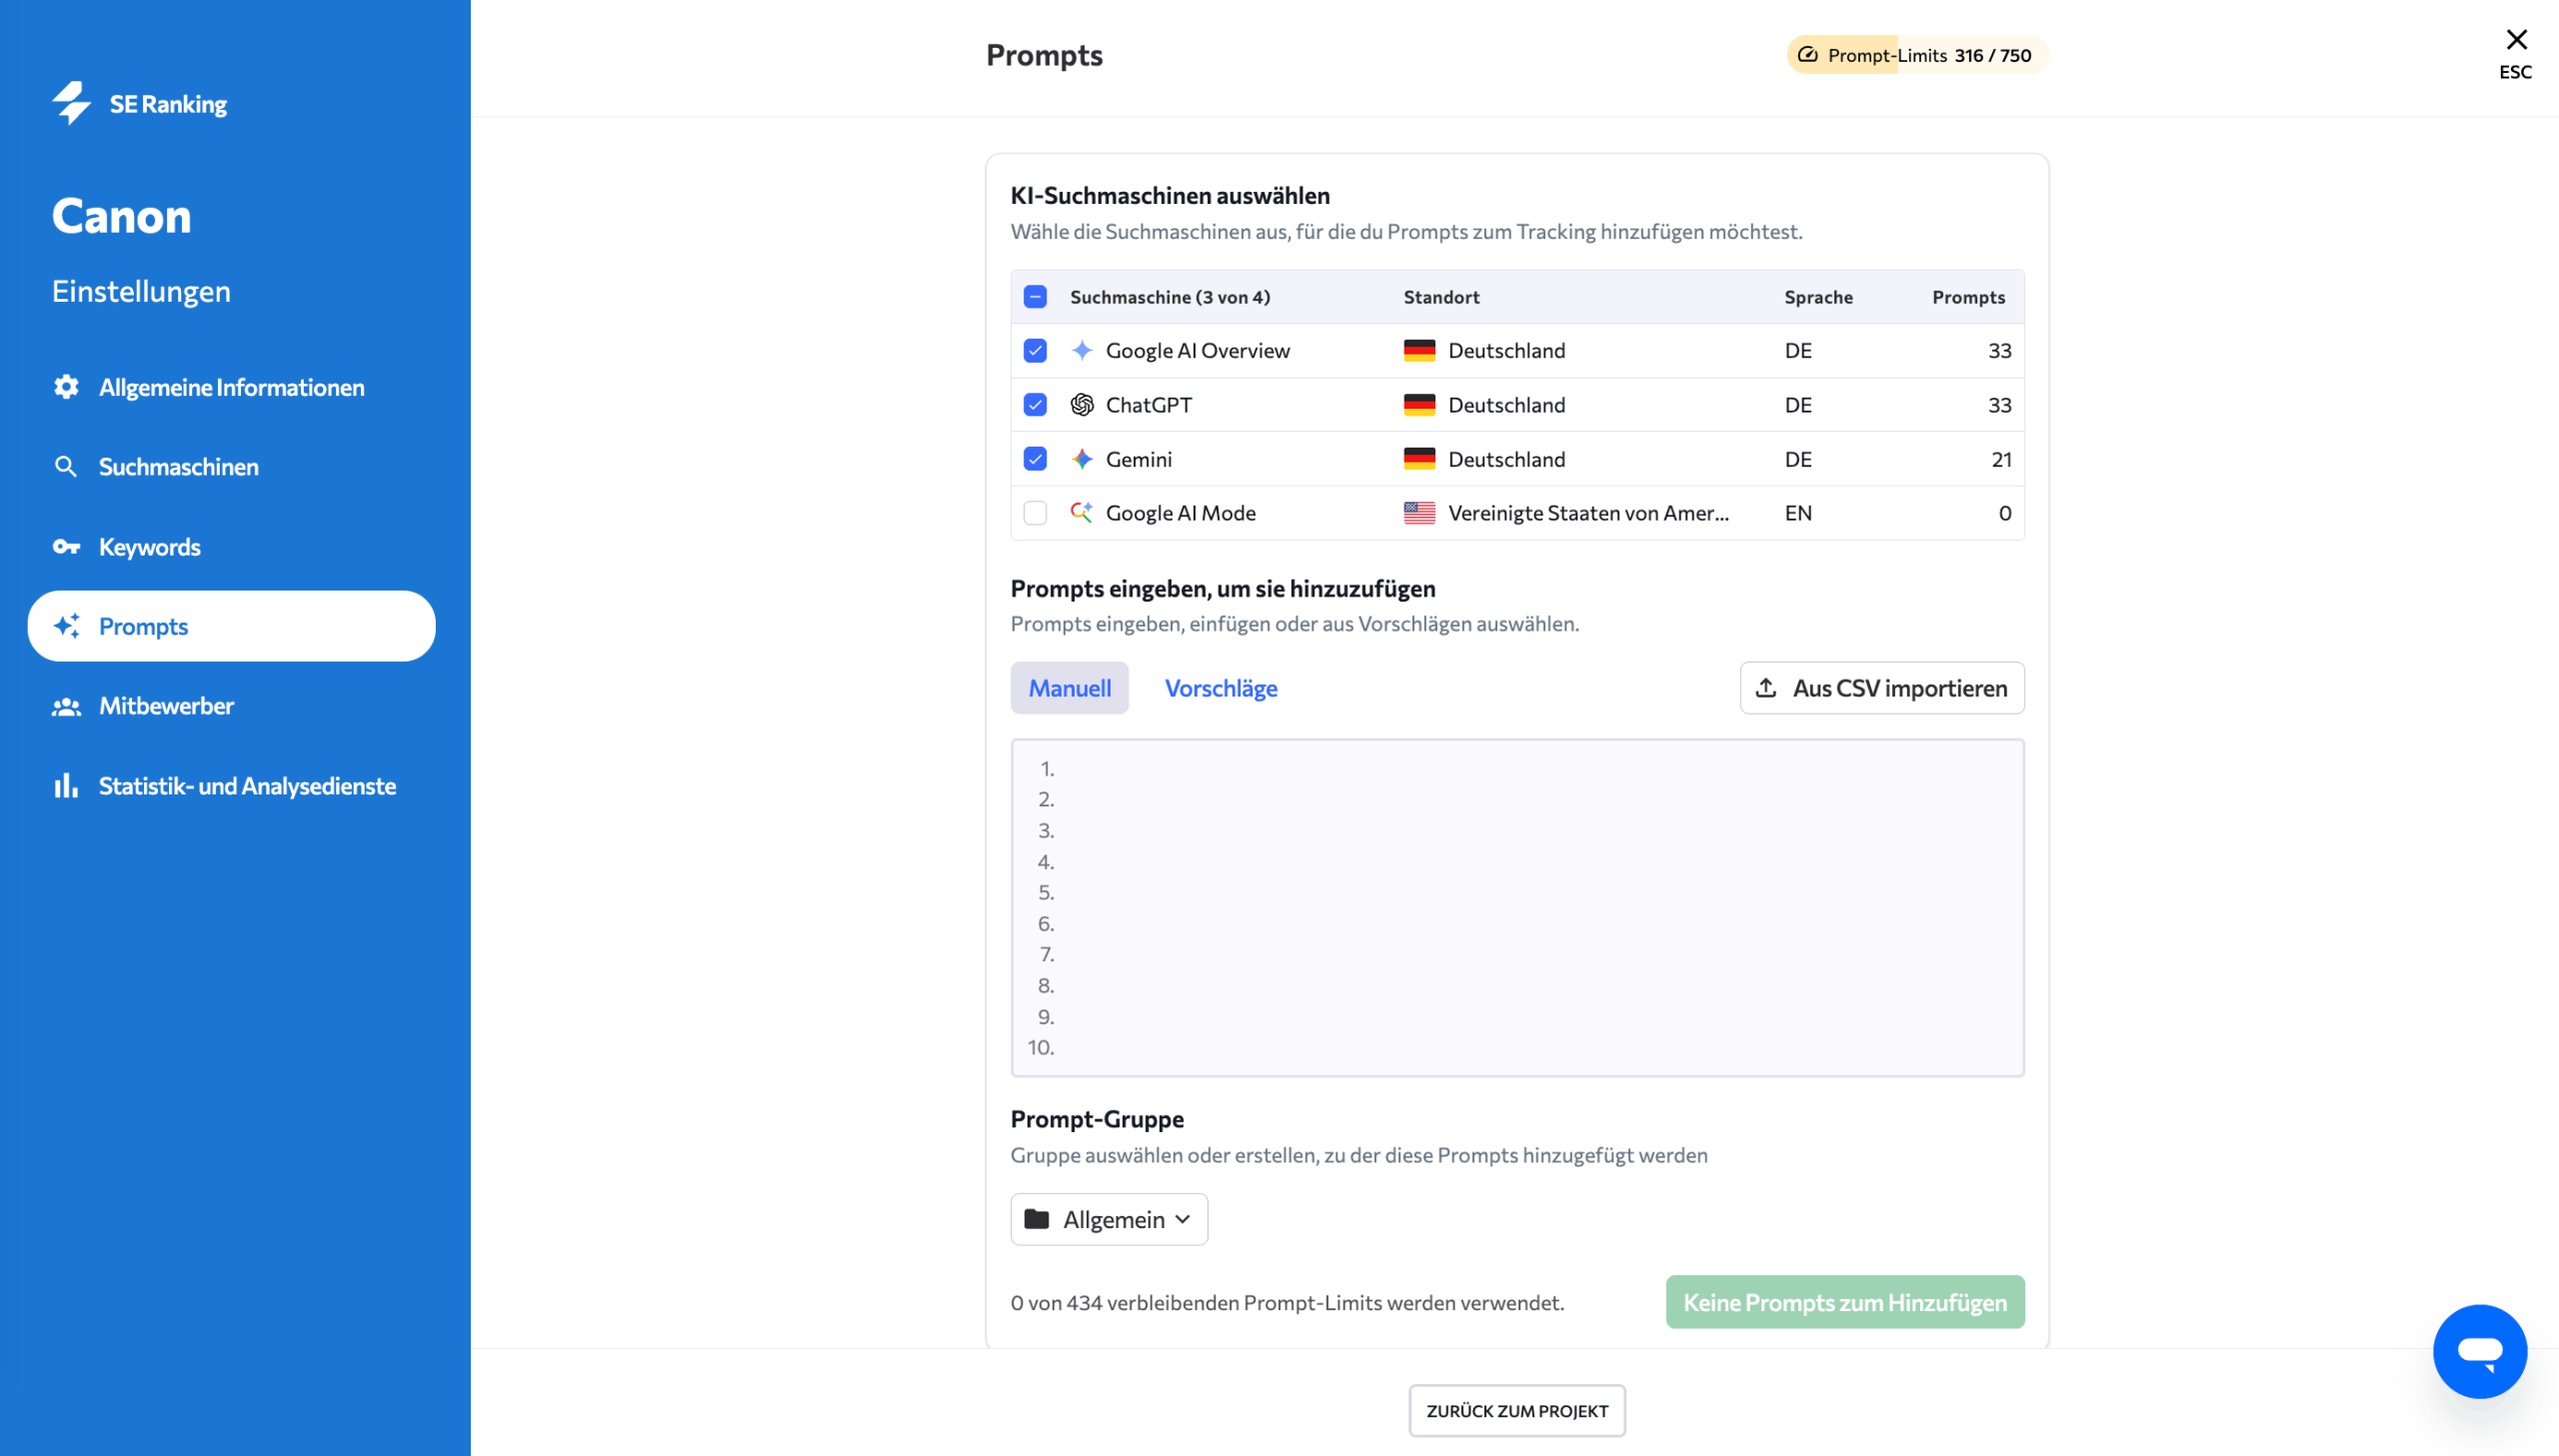Click the upload icon on CSV import
This screenshot has width=2559, height=1456.
(1766, 688)
